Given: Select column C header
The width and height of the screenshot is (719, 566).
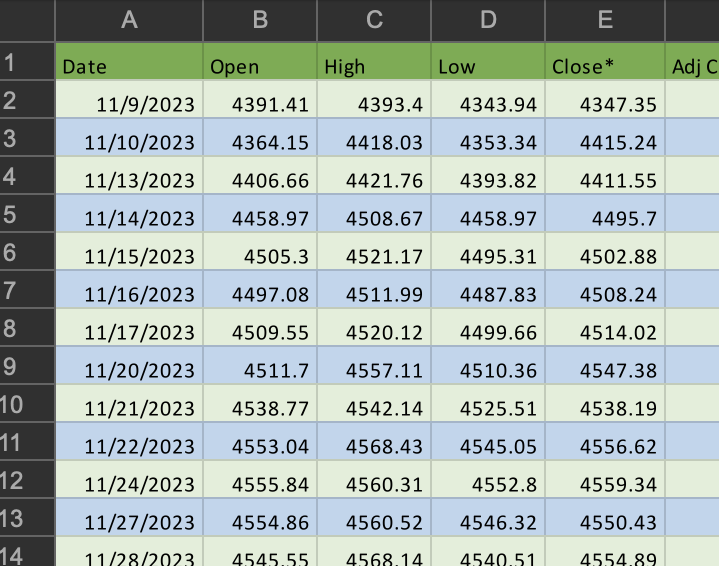Looking at the screenshot, I should [374, 20].
